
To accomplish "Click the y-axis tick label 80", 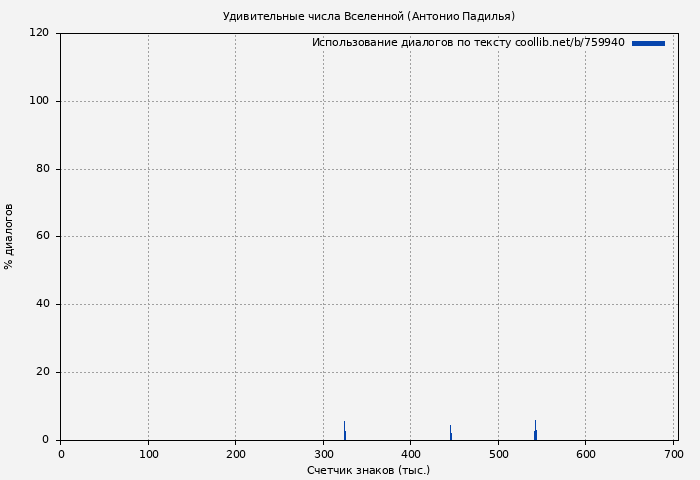I will [x=42, y=169].
